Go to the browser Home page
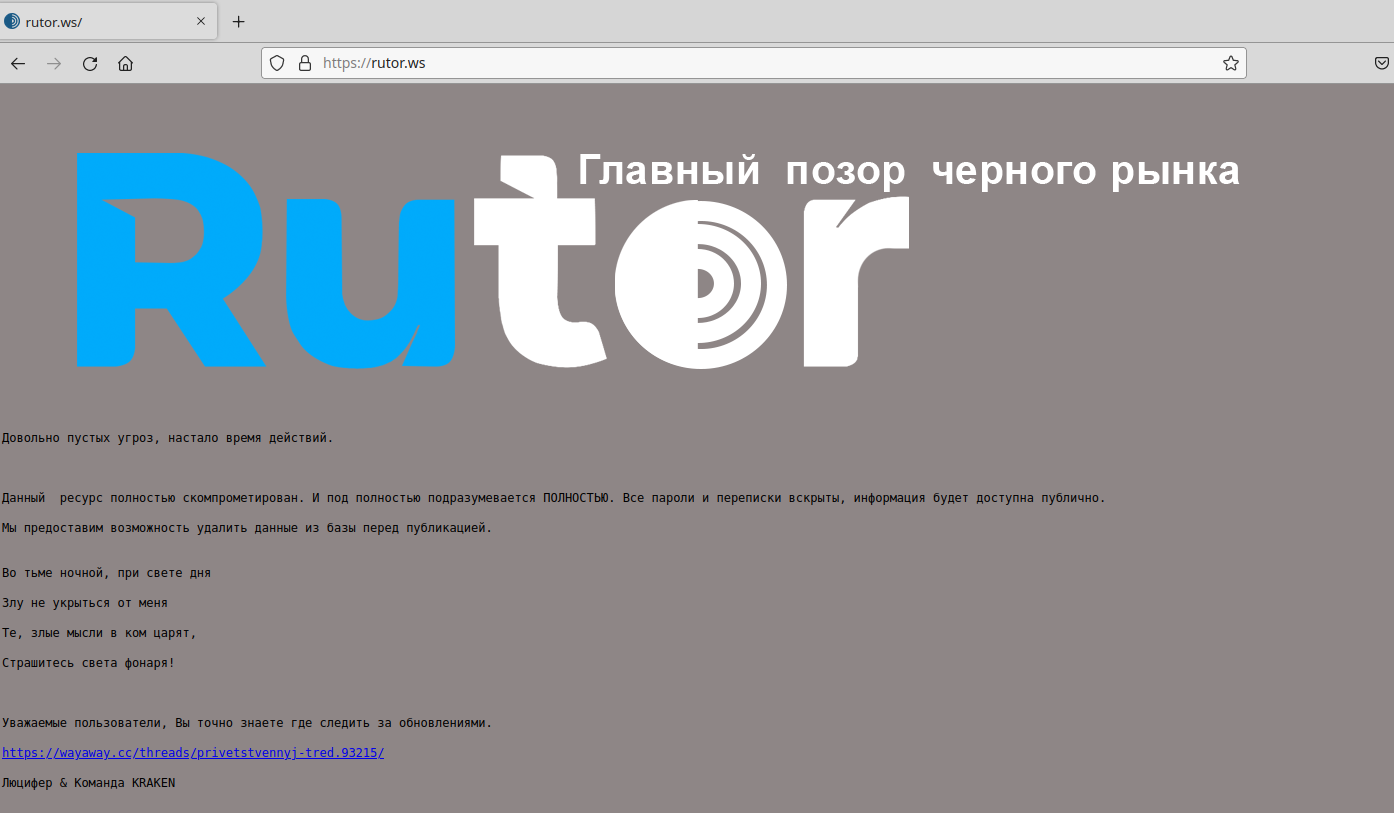The image size is (1394, 813). 125,64
